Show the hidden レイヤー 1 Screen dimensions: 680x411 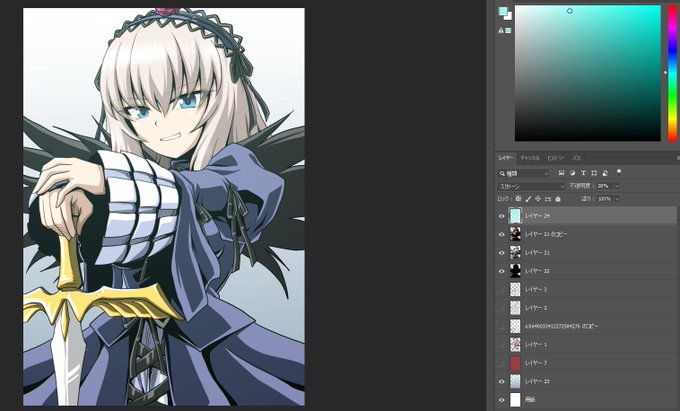pyautogui.click(x=502, y=345)
